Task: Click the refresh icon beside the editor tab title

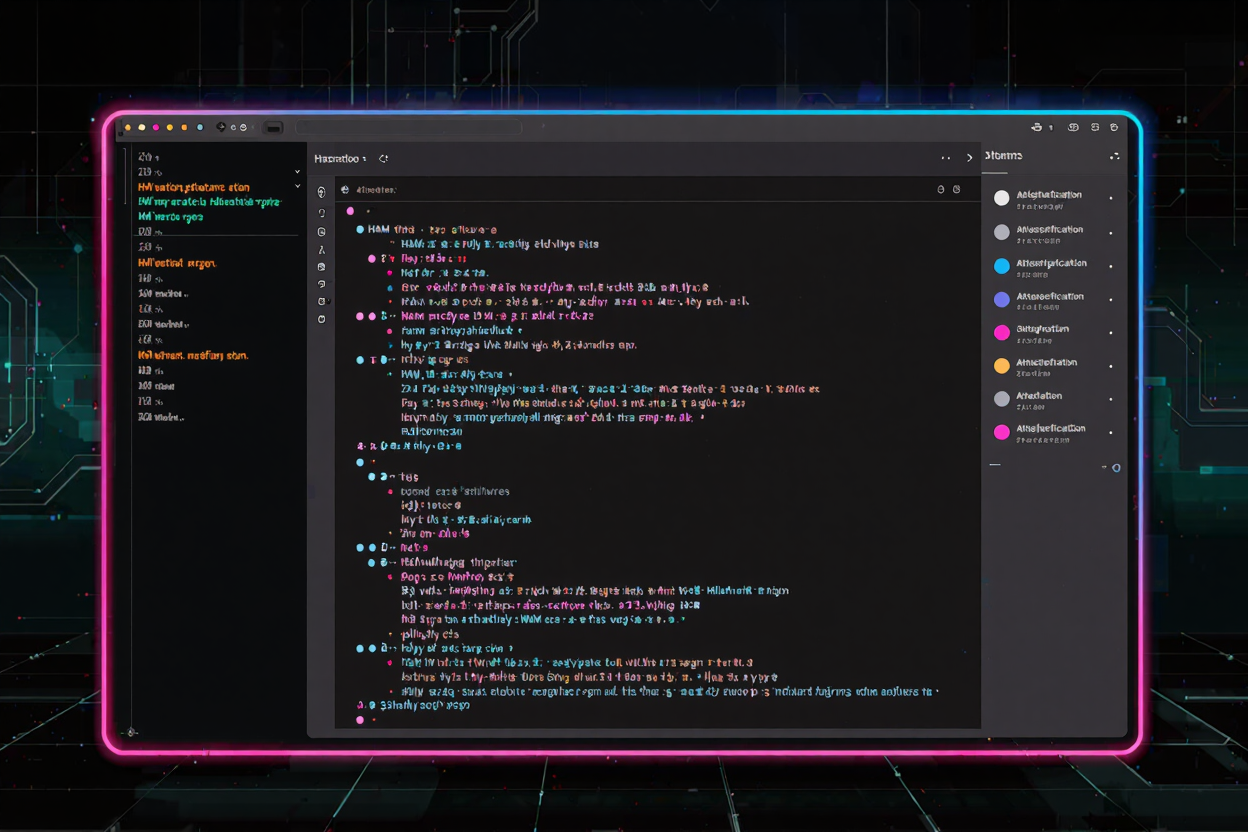Action: [384, 159]
